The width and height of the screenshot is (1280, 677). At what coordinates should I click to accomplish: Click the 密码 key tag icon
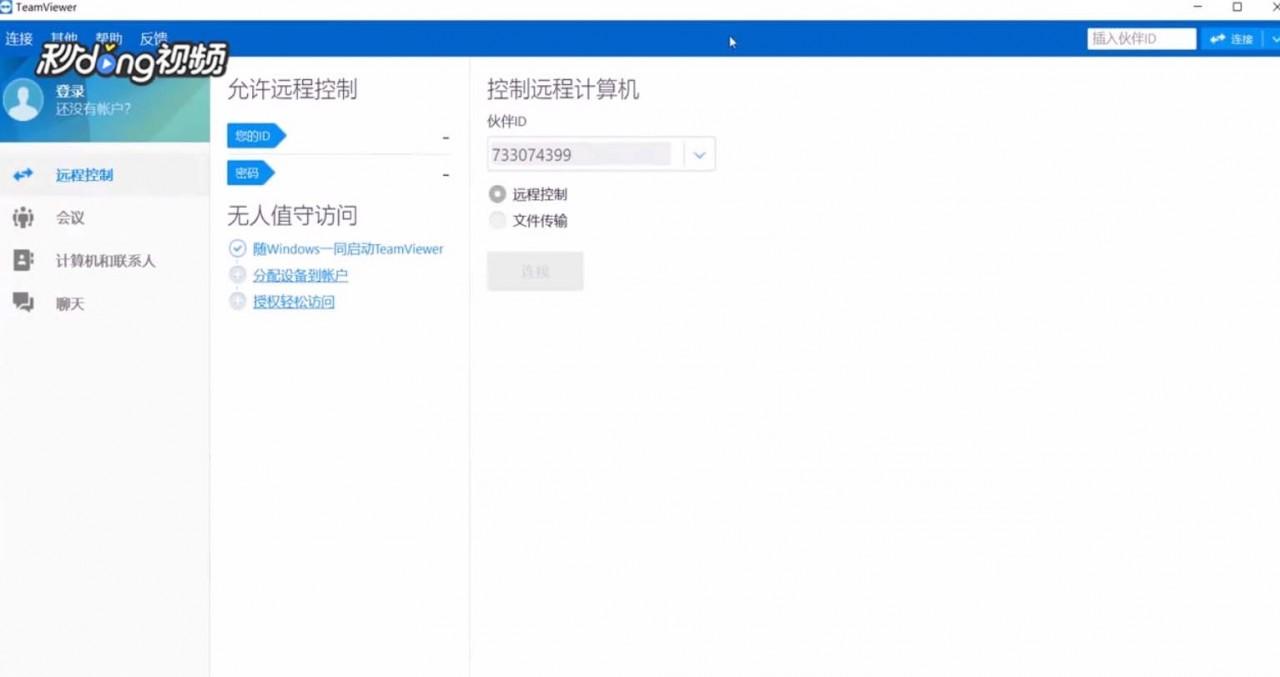250,172
